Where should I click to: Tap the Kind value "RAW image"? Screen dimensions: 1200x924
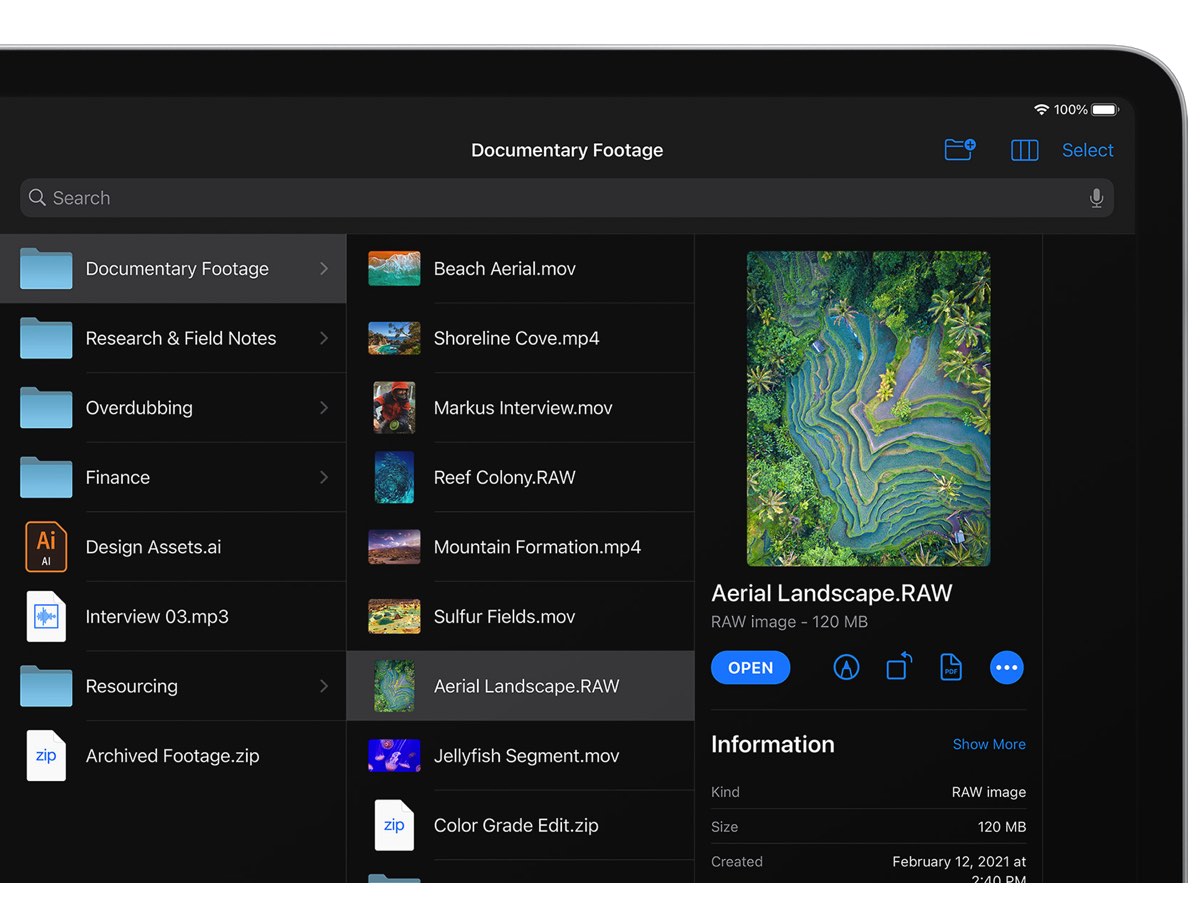coord(988,792)
